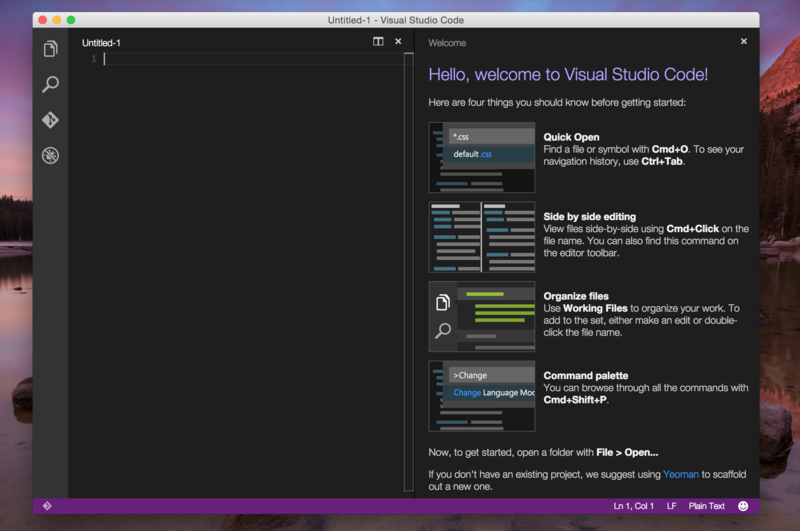This screenshot has height=531, width=800.
Task: Click the Git status icon in status bar
Action: [x=47, y=505]
